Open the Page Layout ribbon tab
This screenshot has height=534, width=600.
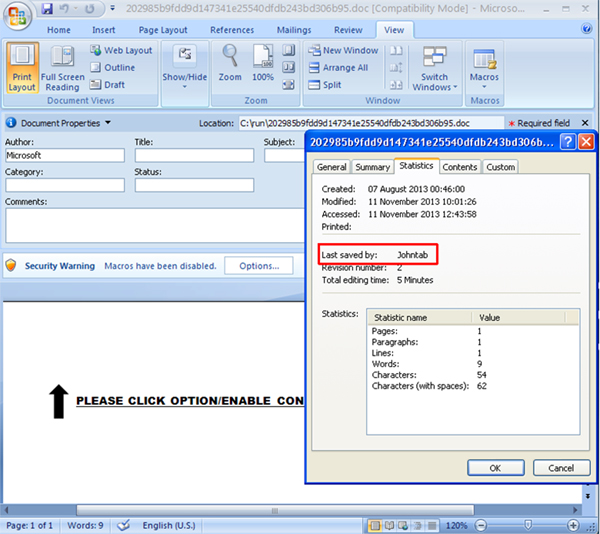point(163,30)
